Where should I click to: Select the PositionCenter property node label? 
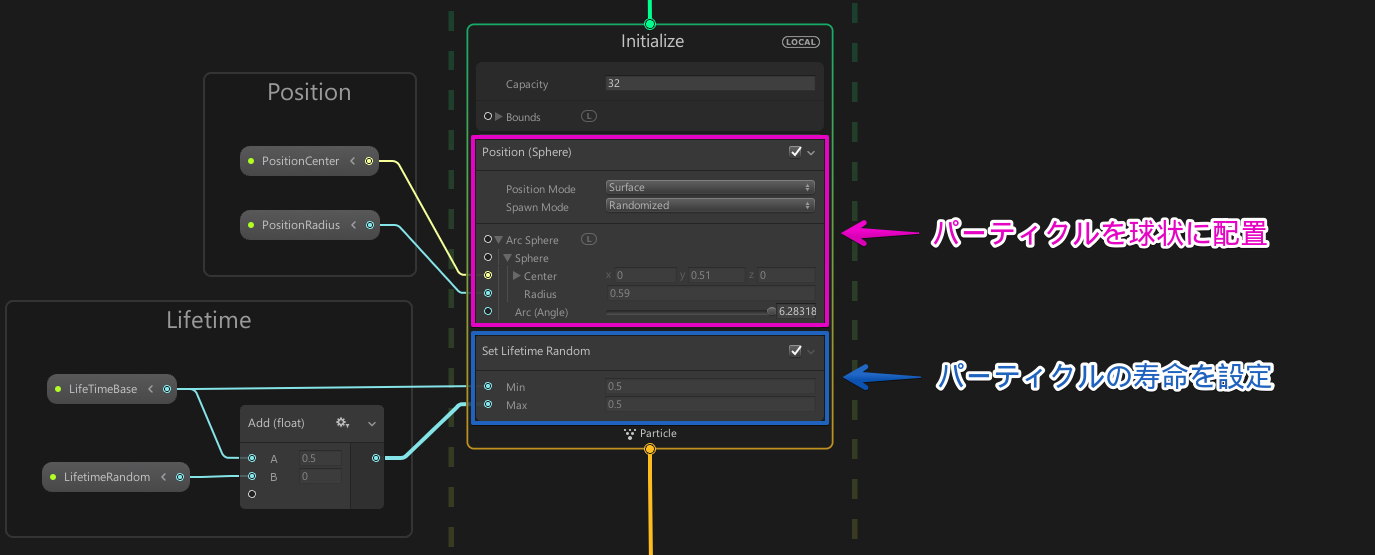click(x=300, y=161)
